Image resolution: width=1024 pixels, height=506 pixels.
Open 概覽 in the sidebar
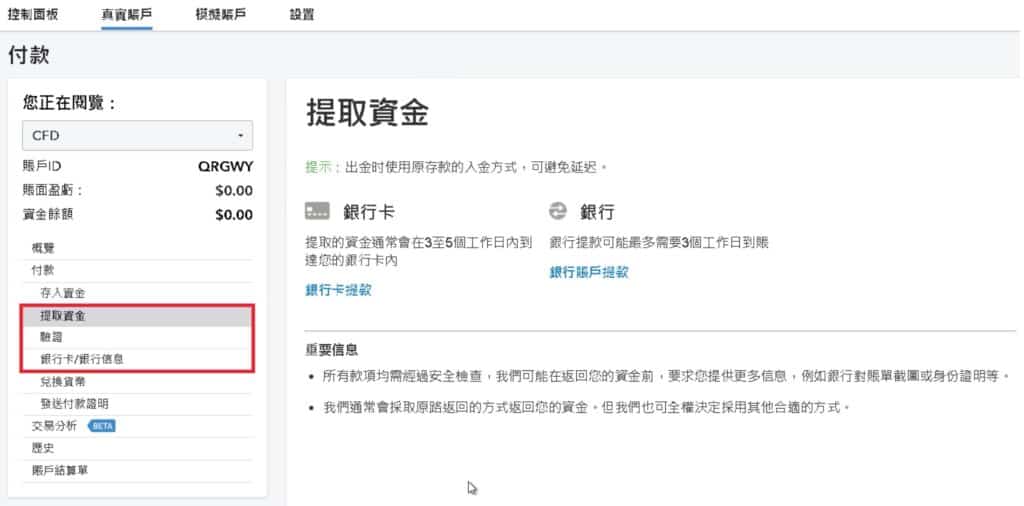pos(43,248)
